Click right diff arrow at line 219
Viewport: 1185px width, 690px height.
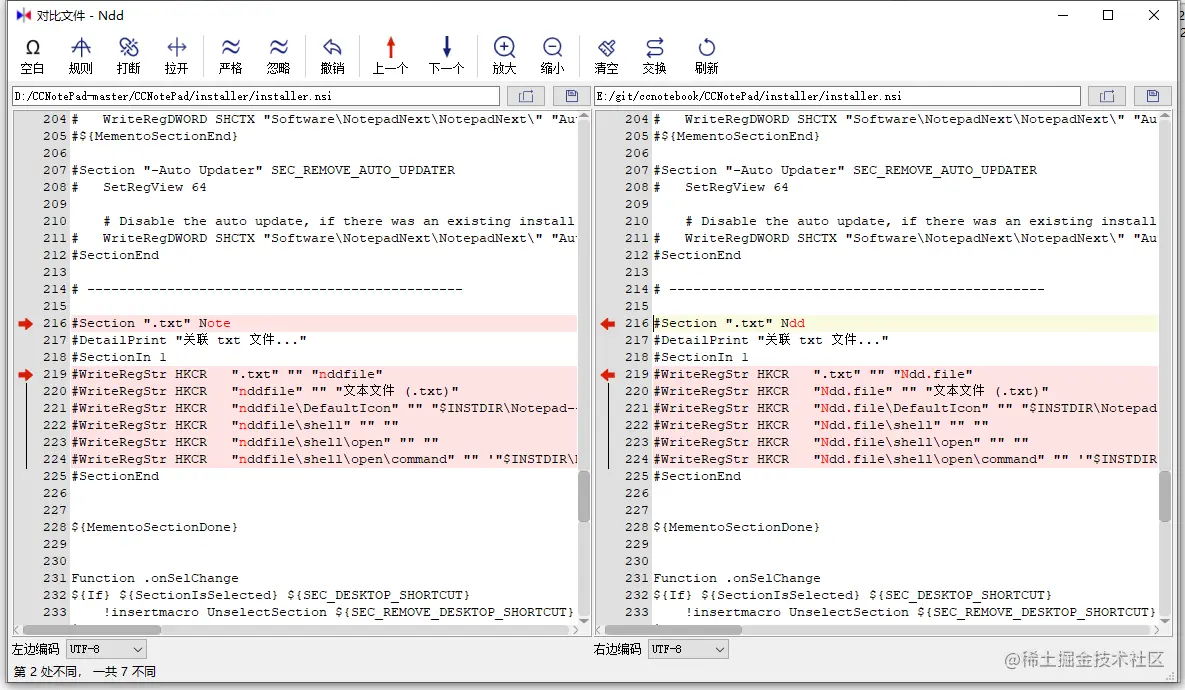coord(608,374)
